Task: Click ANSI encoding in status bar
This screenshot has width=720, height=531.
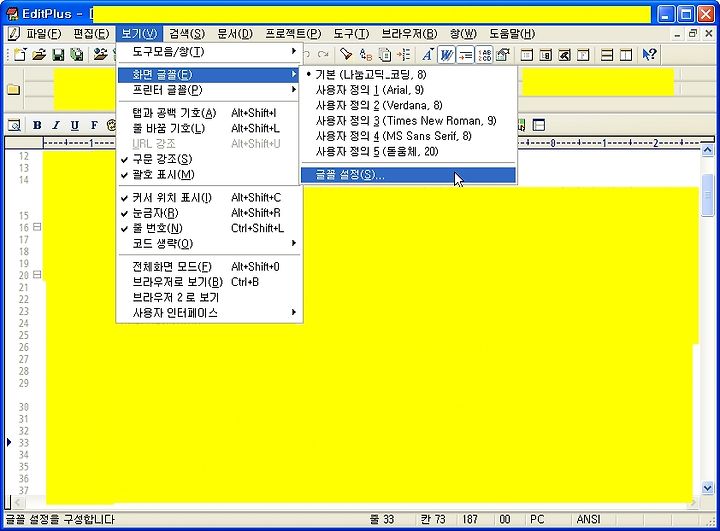Action: tap(588, 520)
